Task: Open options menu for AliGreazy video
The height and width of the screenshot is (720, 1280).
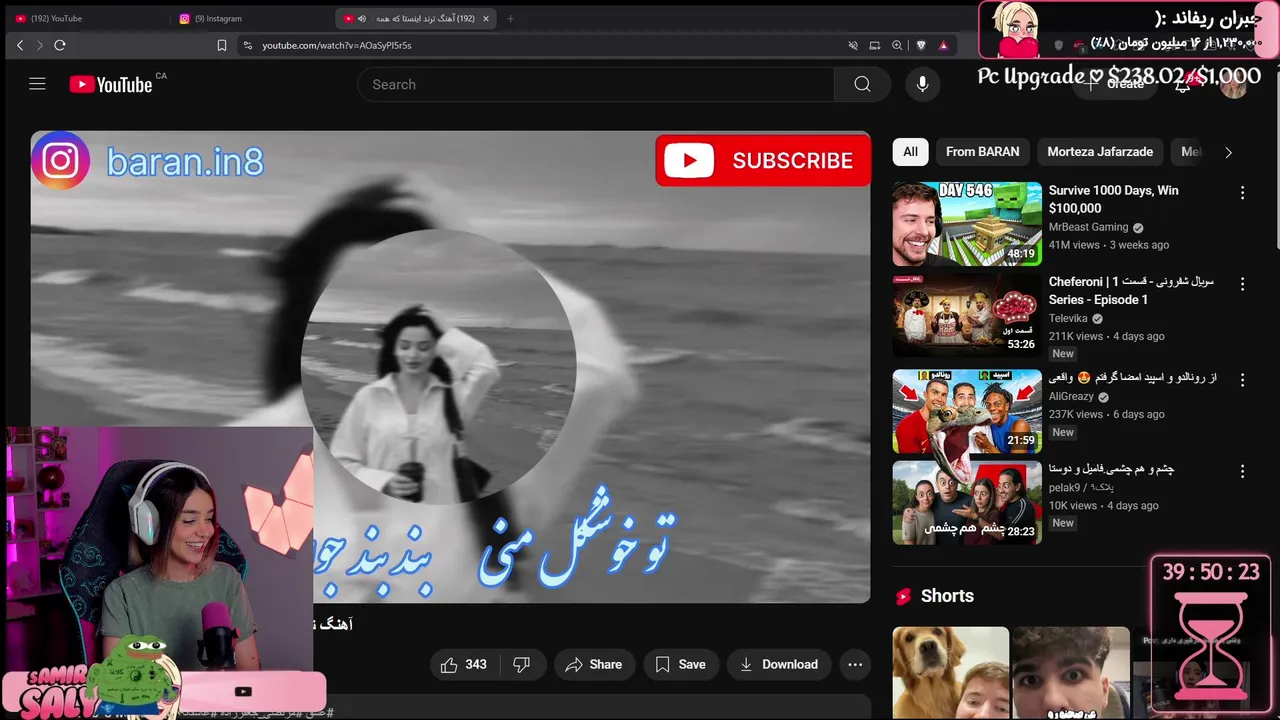Action: [1243, 380]
